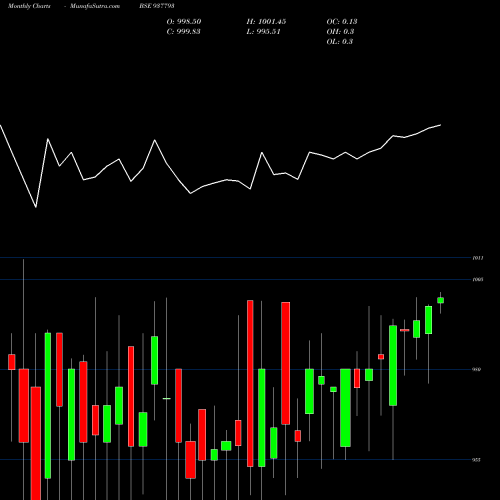Select the low value 'L: 995.51'

(x=263, y=32)
